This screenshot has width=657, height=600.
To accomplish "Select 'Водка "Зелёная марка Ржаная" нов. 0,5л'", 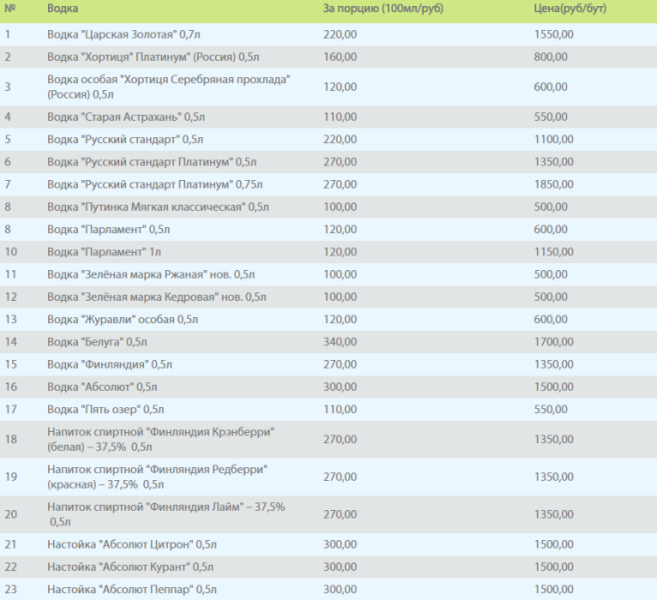I will click(x=151, y=274).
